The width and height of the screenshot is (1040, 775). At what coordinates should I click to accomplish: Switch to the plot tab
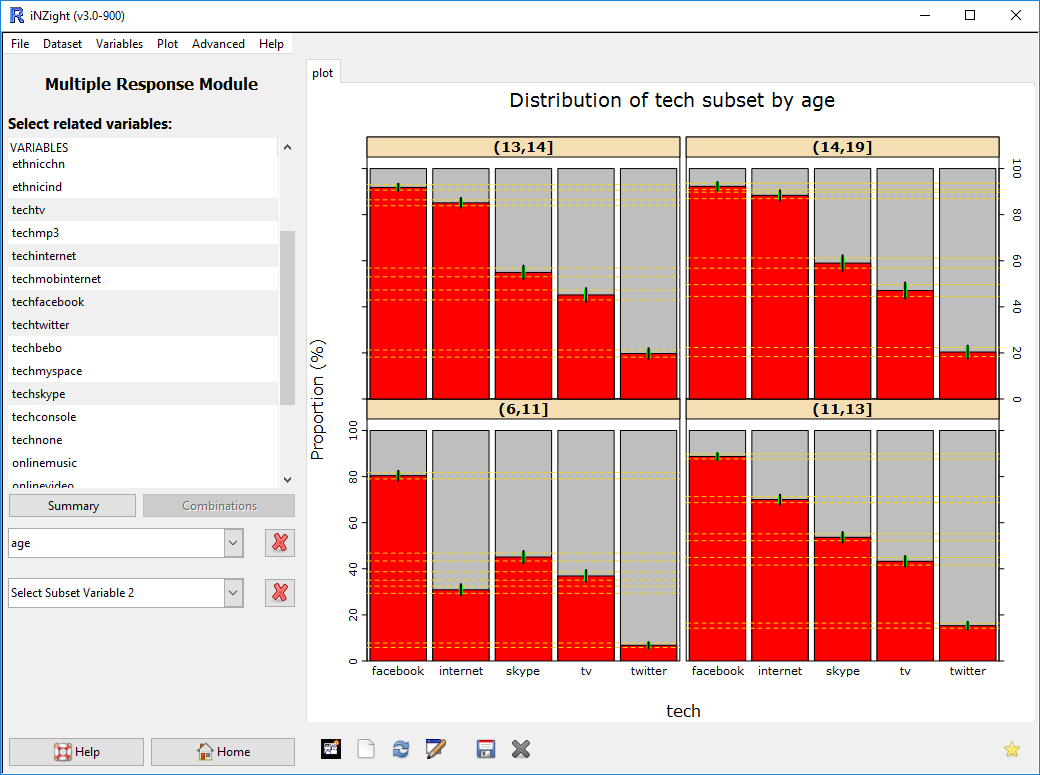coord(323,73)
